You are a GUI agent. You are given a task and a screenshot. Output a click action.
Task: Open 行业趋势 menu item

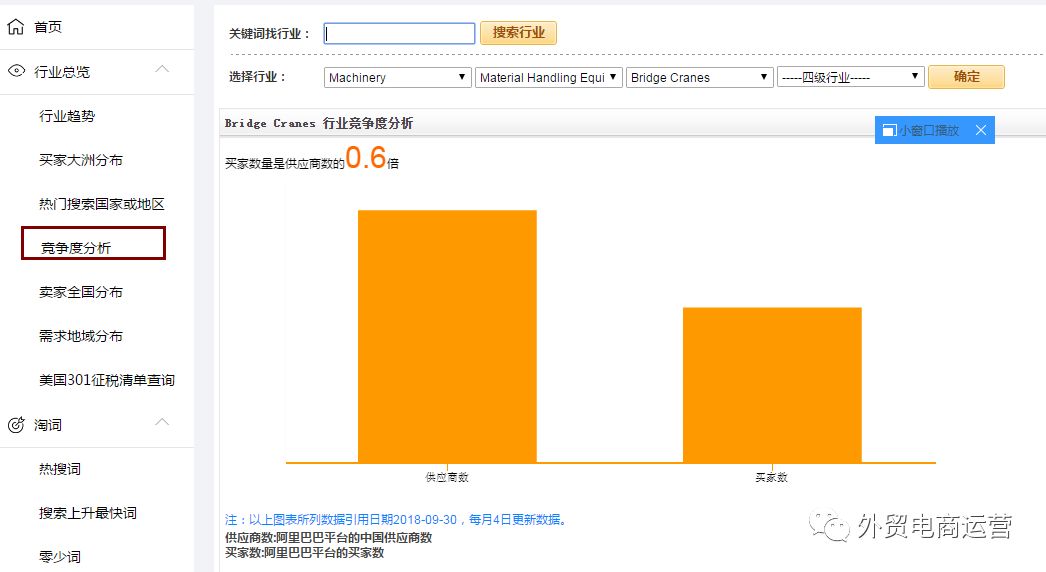tap(67, 116)
